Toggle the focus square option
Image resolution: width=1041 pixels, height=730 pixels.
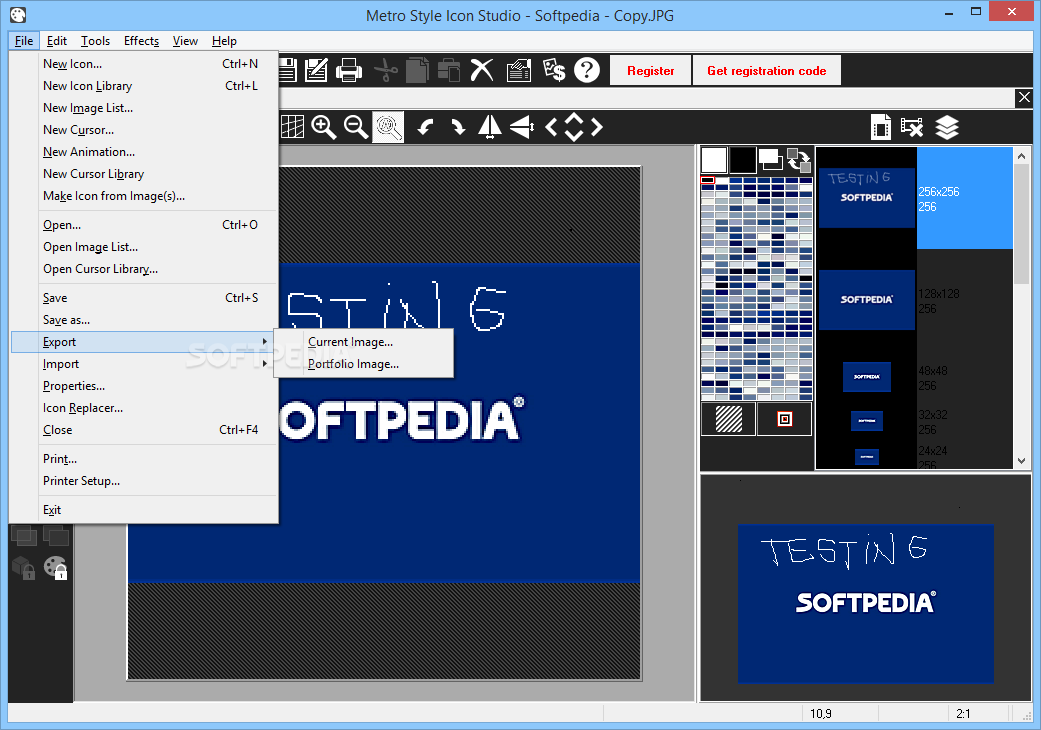click(784, 418)
